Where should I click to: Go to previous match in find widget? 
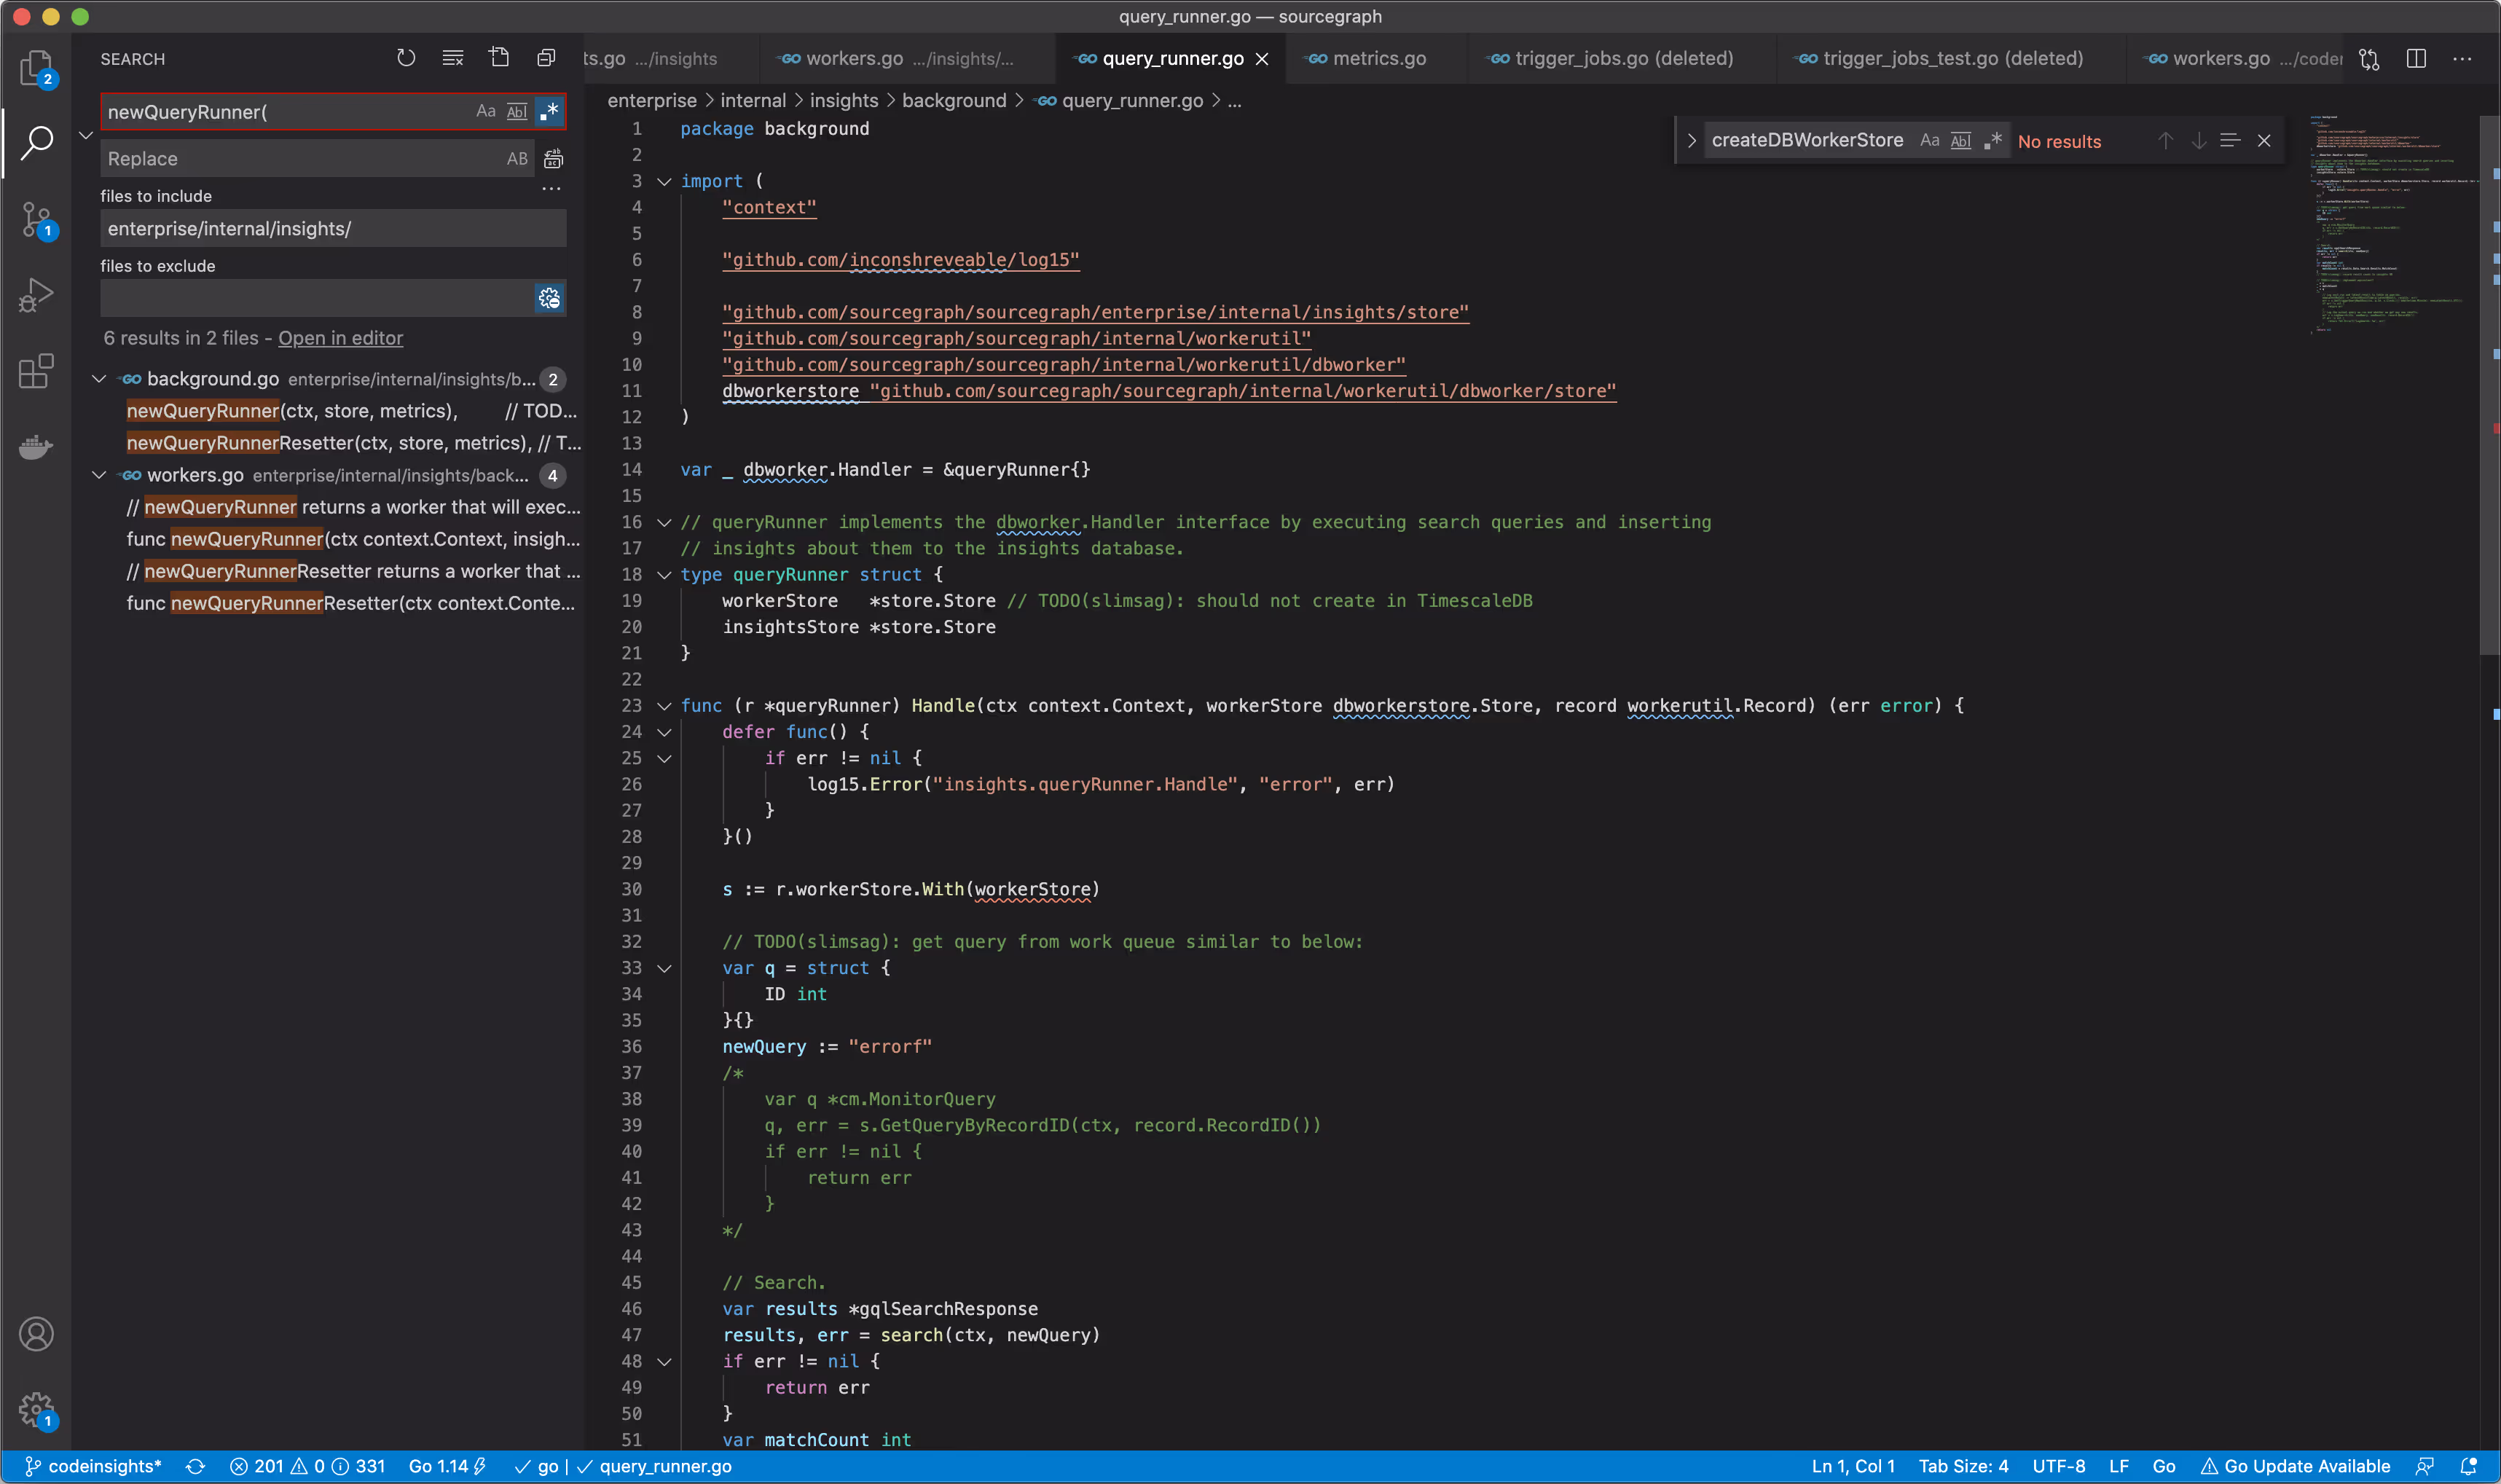point(2165,141)
